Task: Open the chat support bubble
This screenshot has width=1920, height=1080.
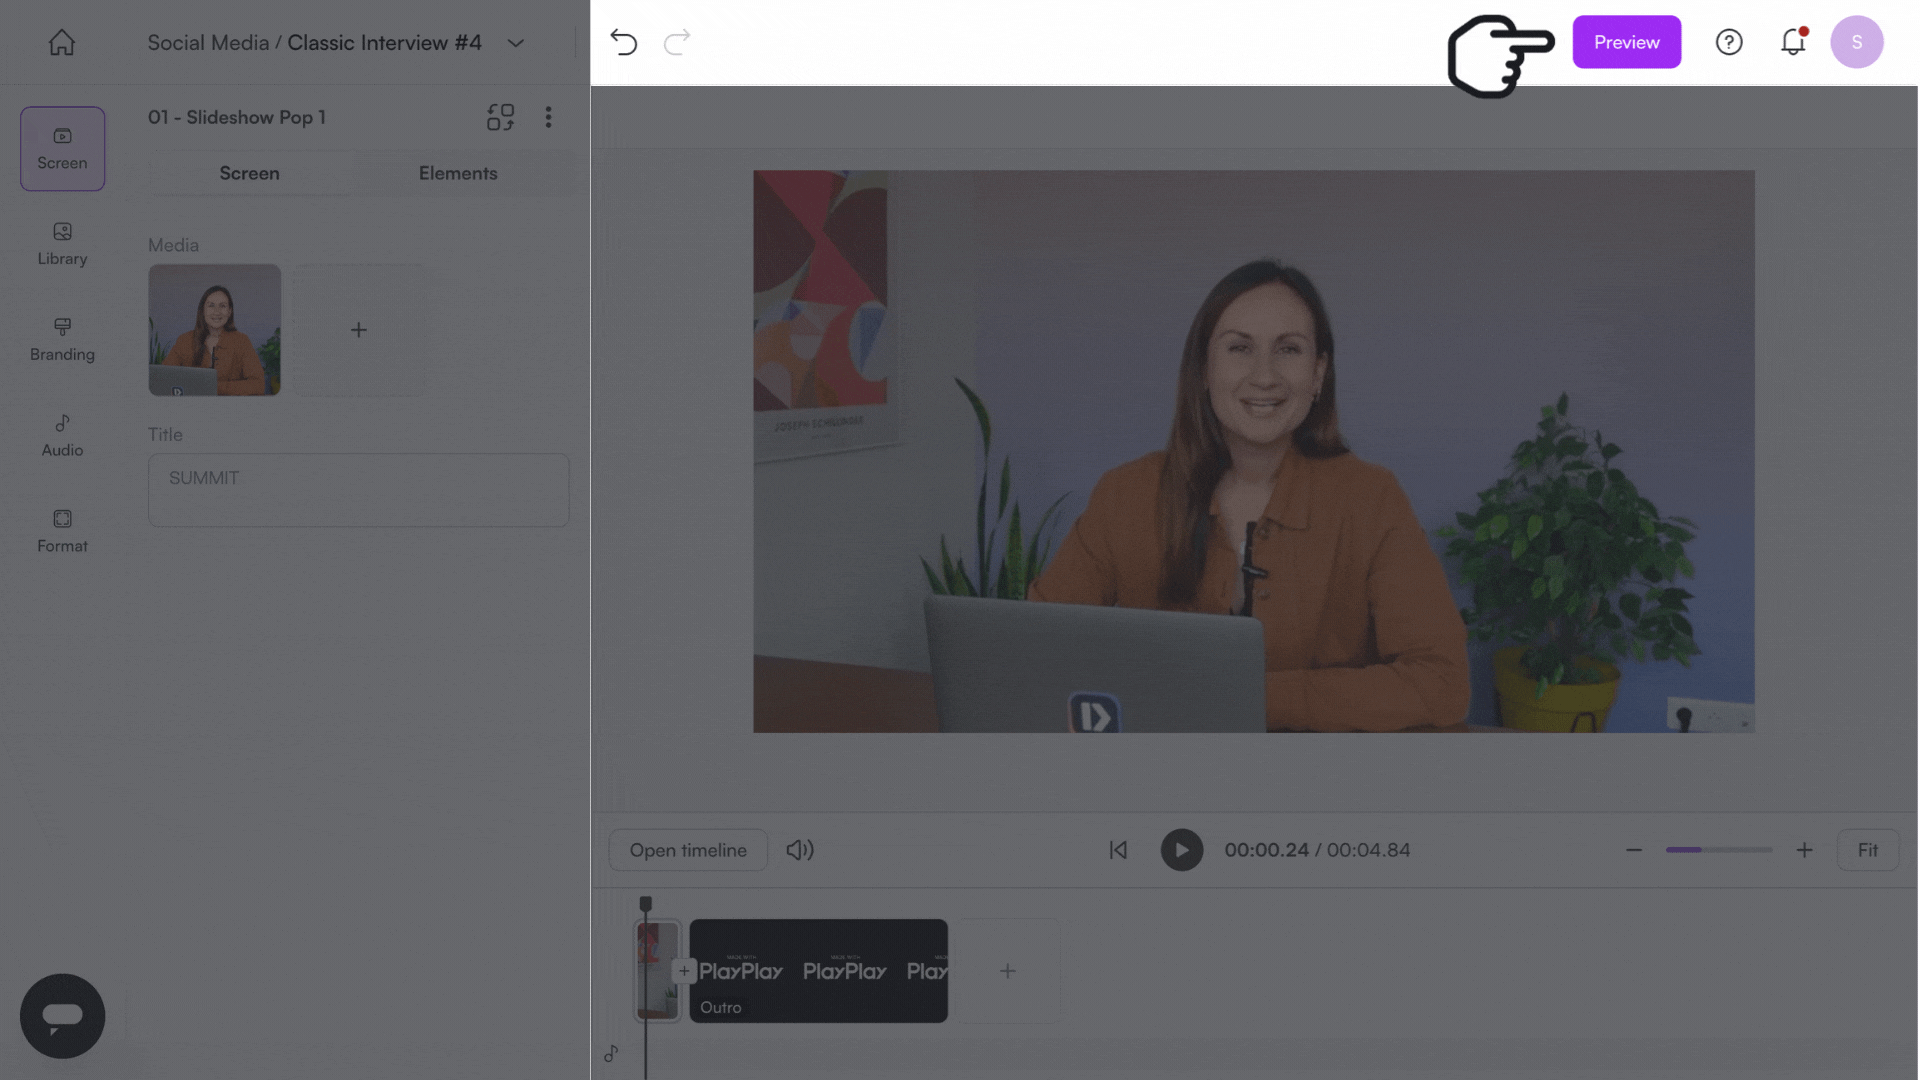Action: [62, 1016]
